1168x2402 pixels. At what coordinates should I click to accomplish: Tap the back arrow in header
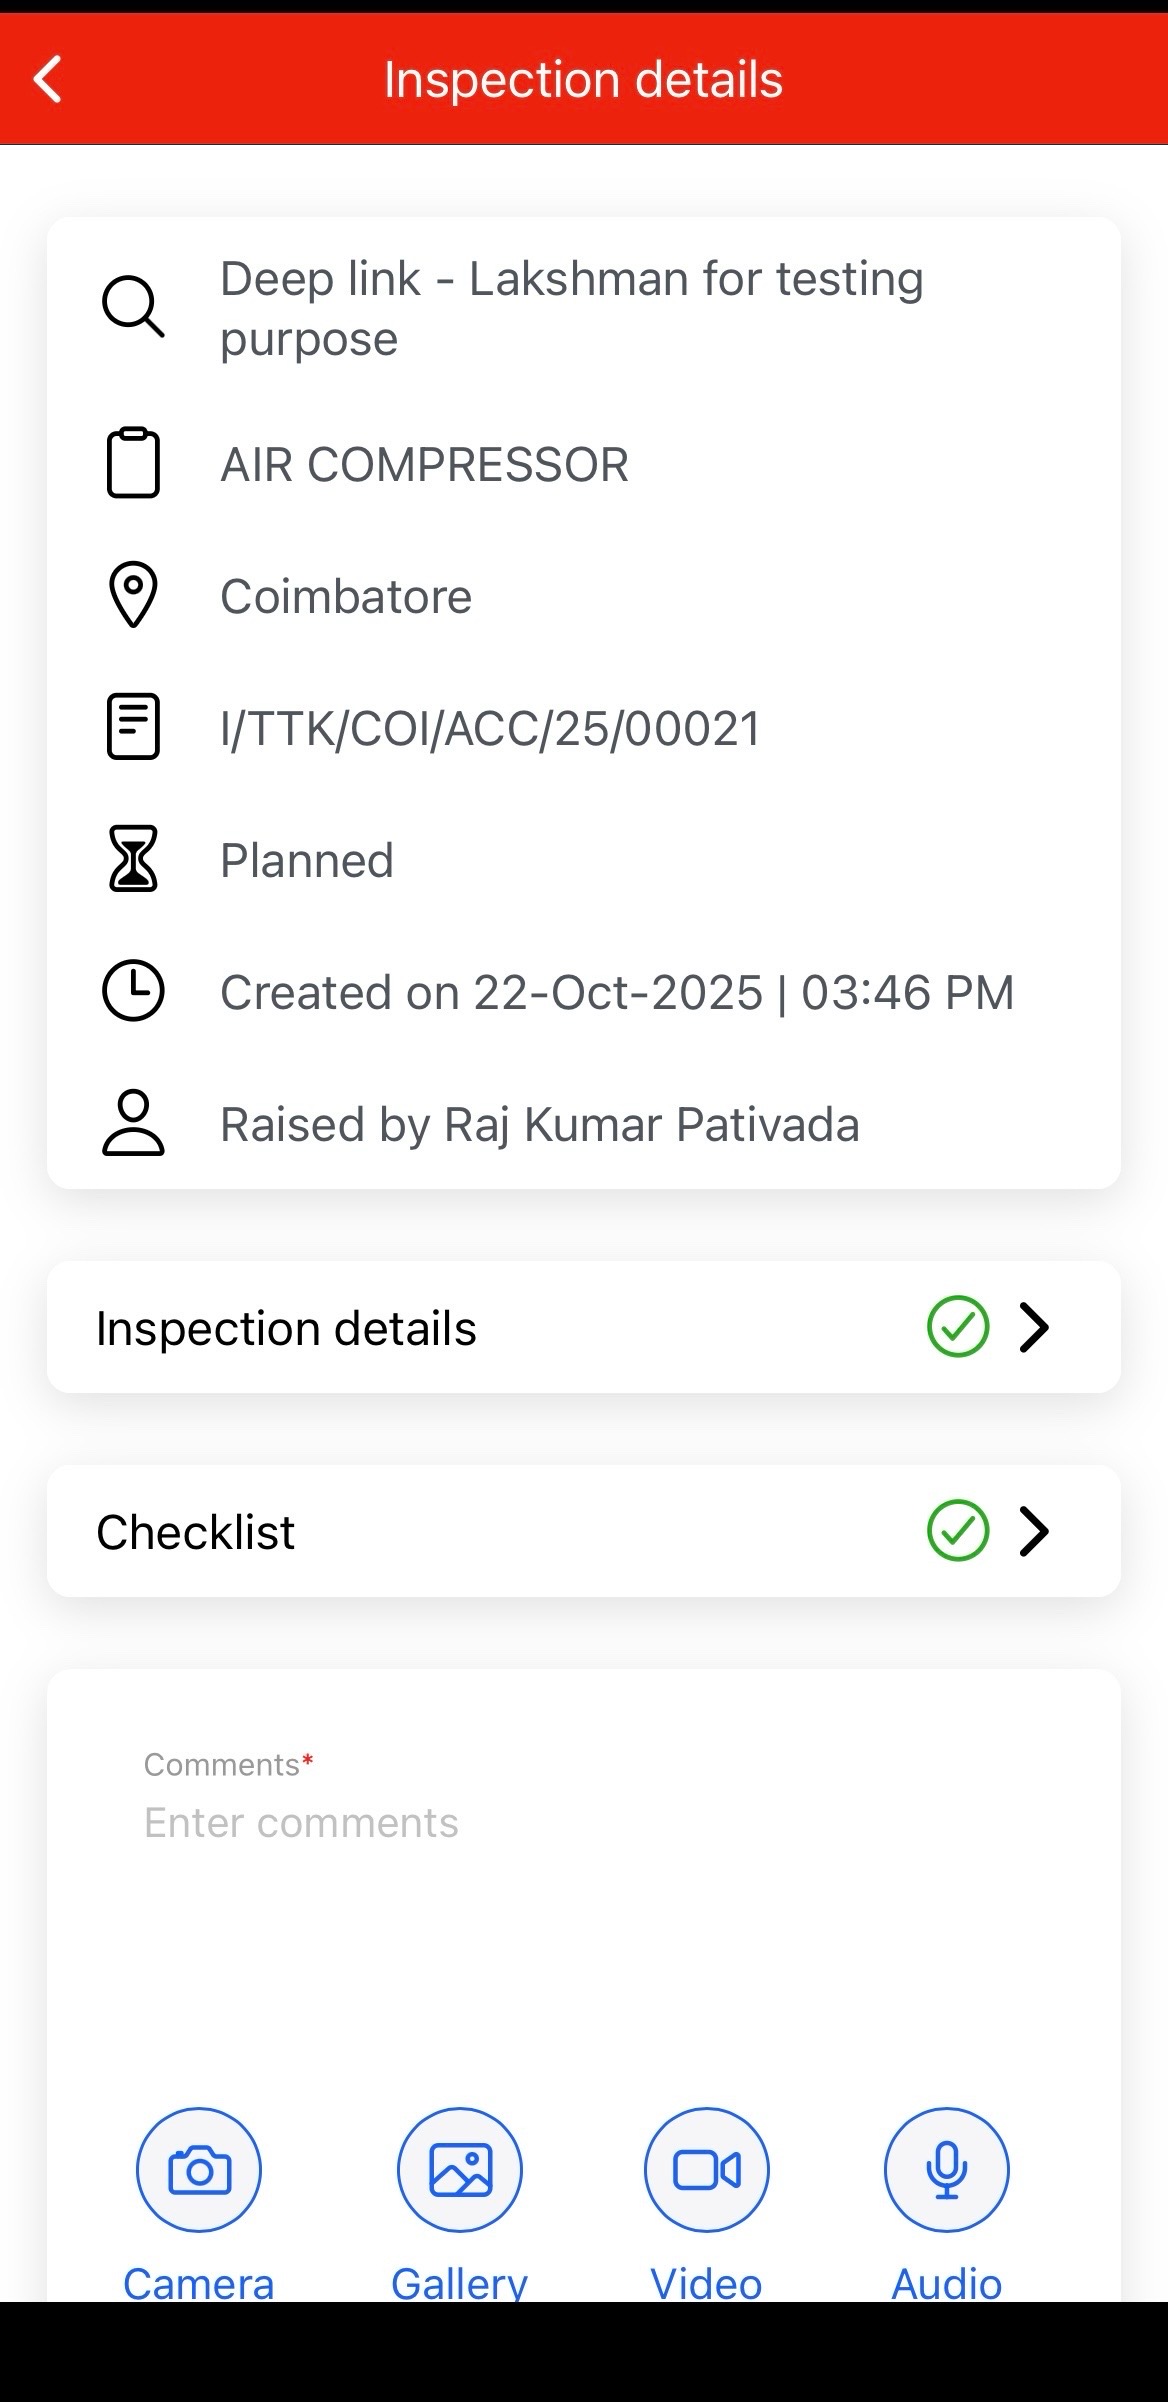pos(48,80)
